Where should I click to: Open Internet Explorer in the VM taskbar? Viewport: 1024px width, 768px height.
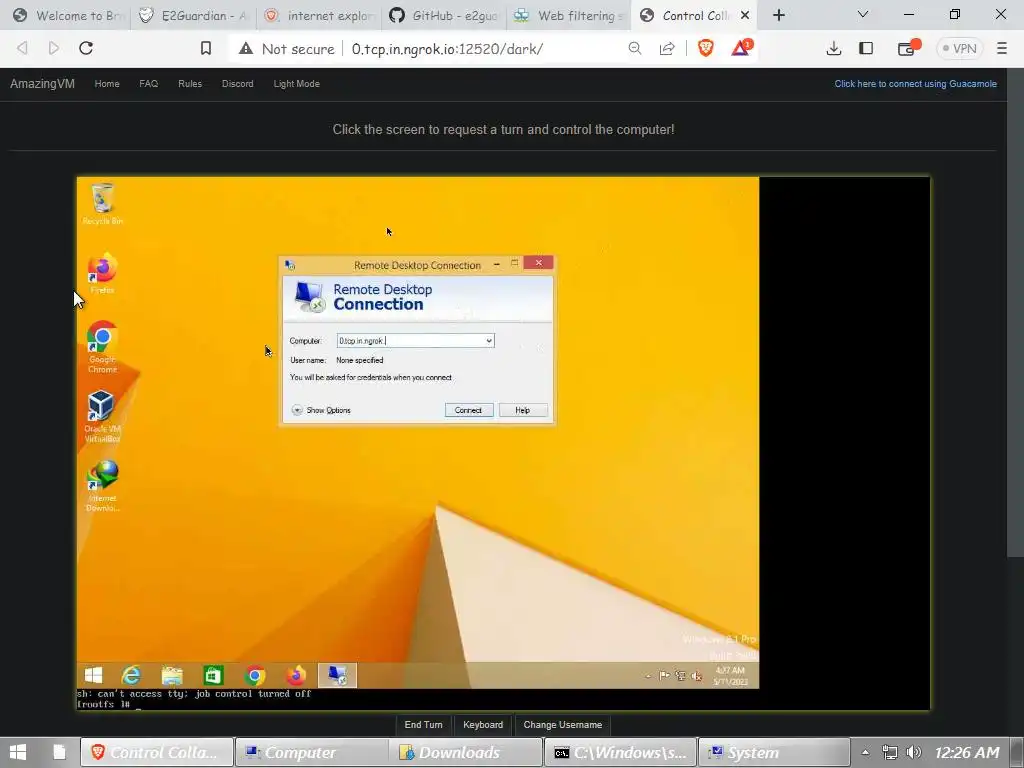click(x=131, y=675)
